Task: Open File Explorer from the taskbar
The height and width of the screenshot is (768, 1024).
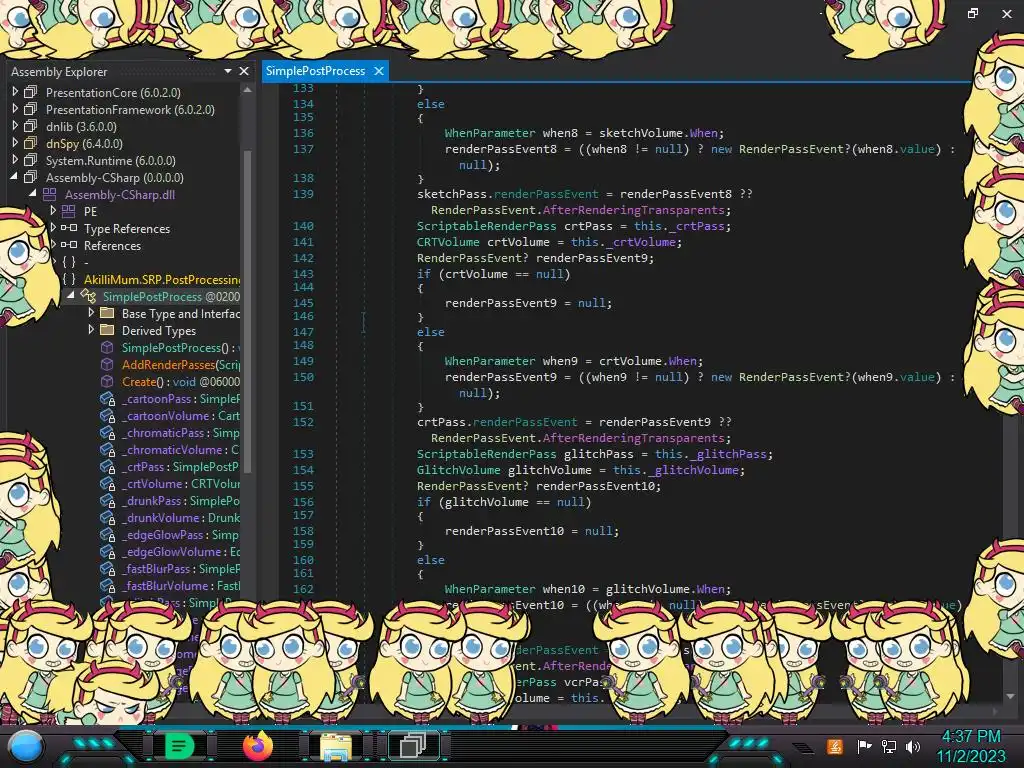Action: pyautogui.click(x=336, y=746)
